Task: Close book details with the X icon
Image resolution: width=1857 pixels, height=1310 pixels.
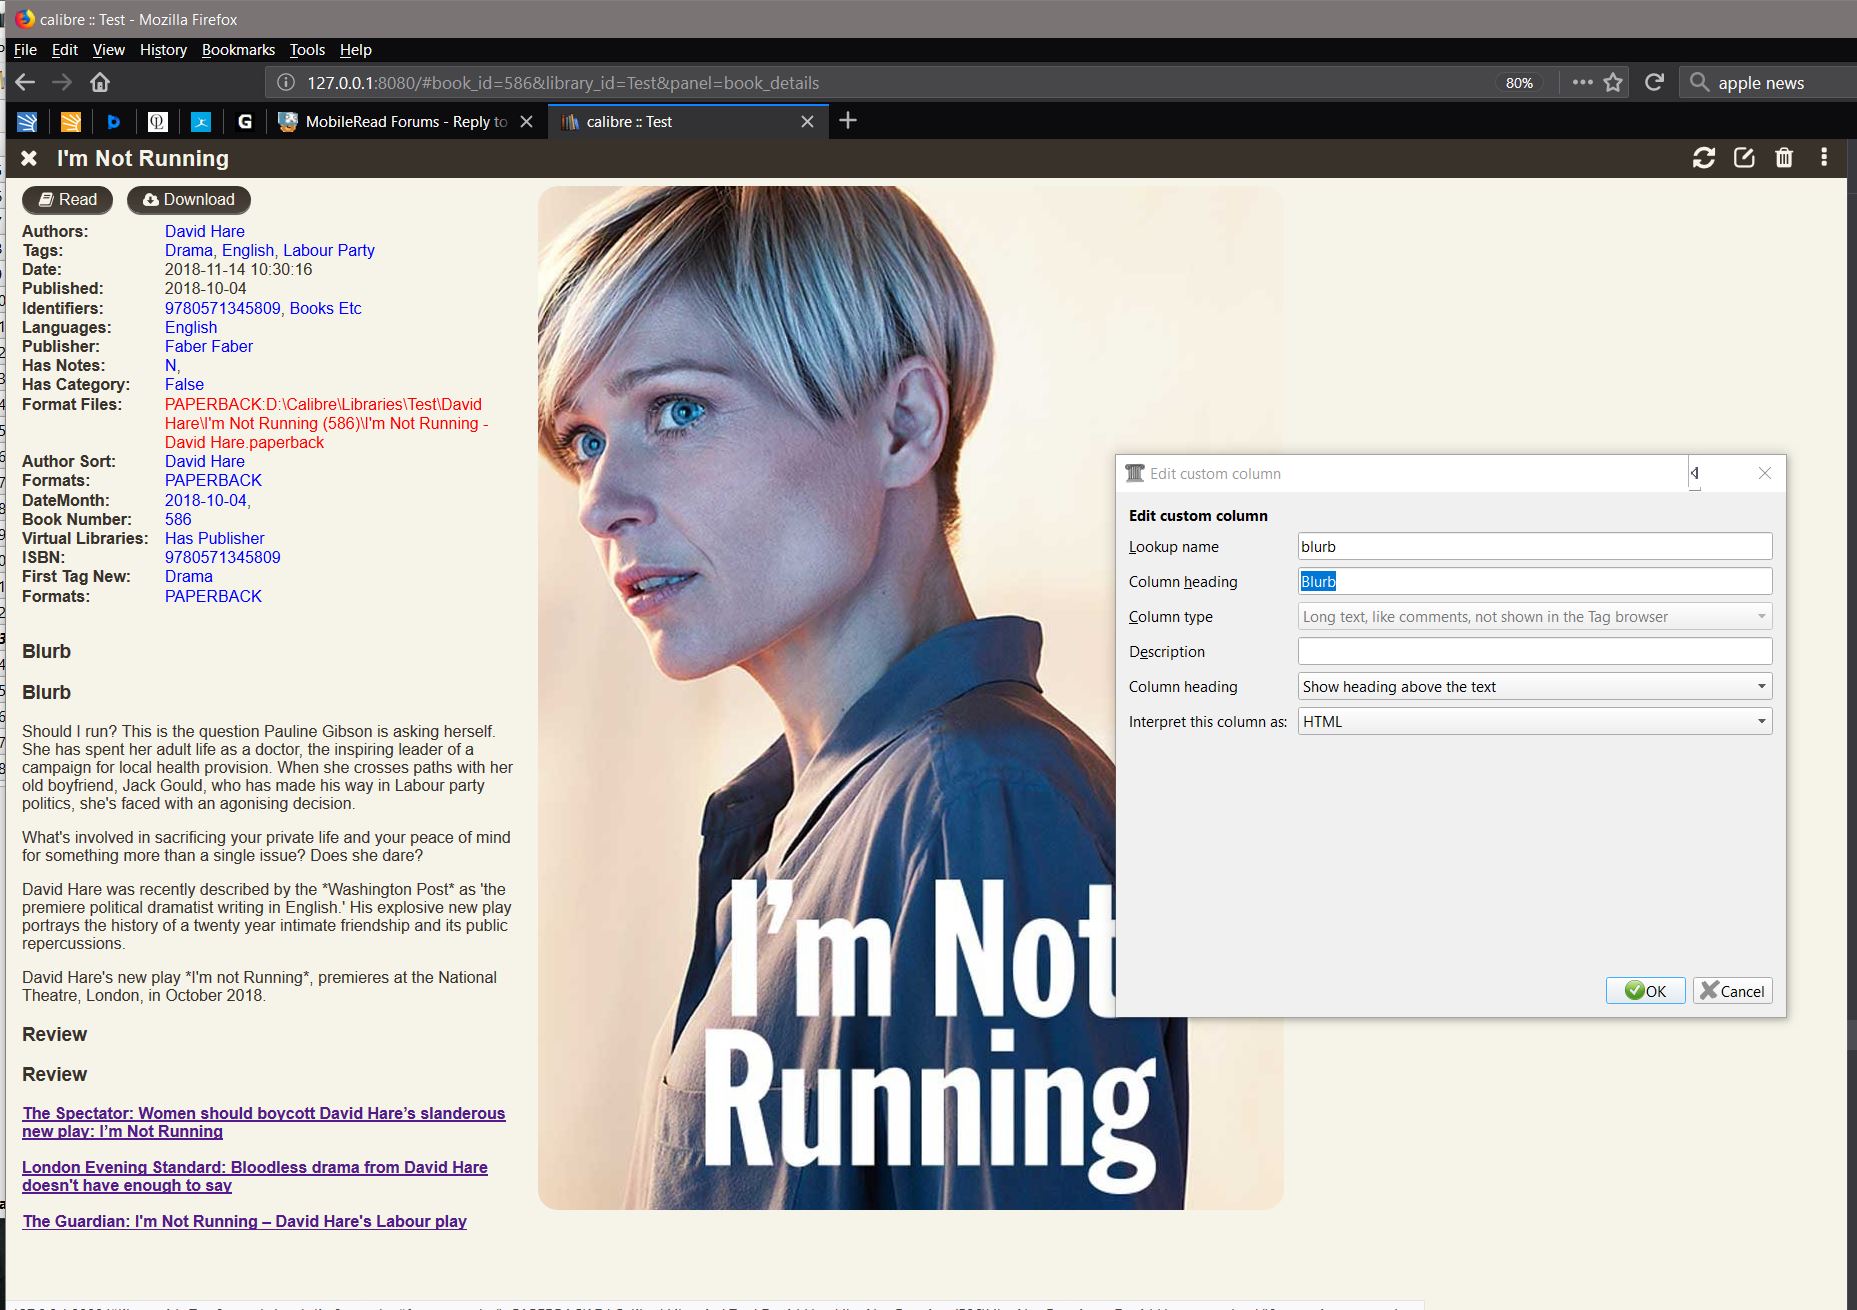Action: click(29, 158)
